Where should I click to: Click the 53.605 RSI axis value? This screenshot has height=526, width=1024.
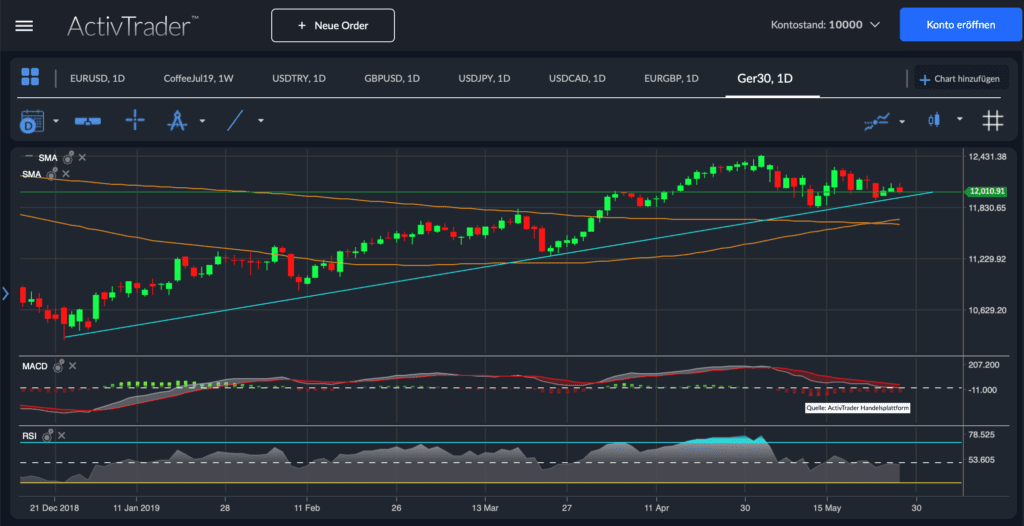click(982, 460)
